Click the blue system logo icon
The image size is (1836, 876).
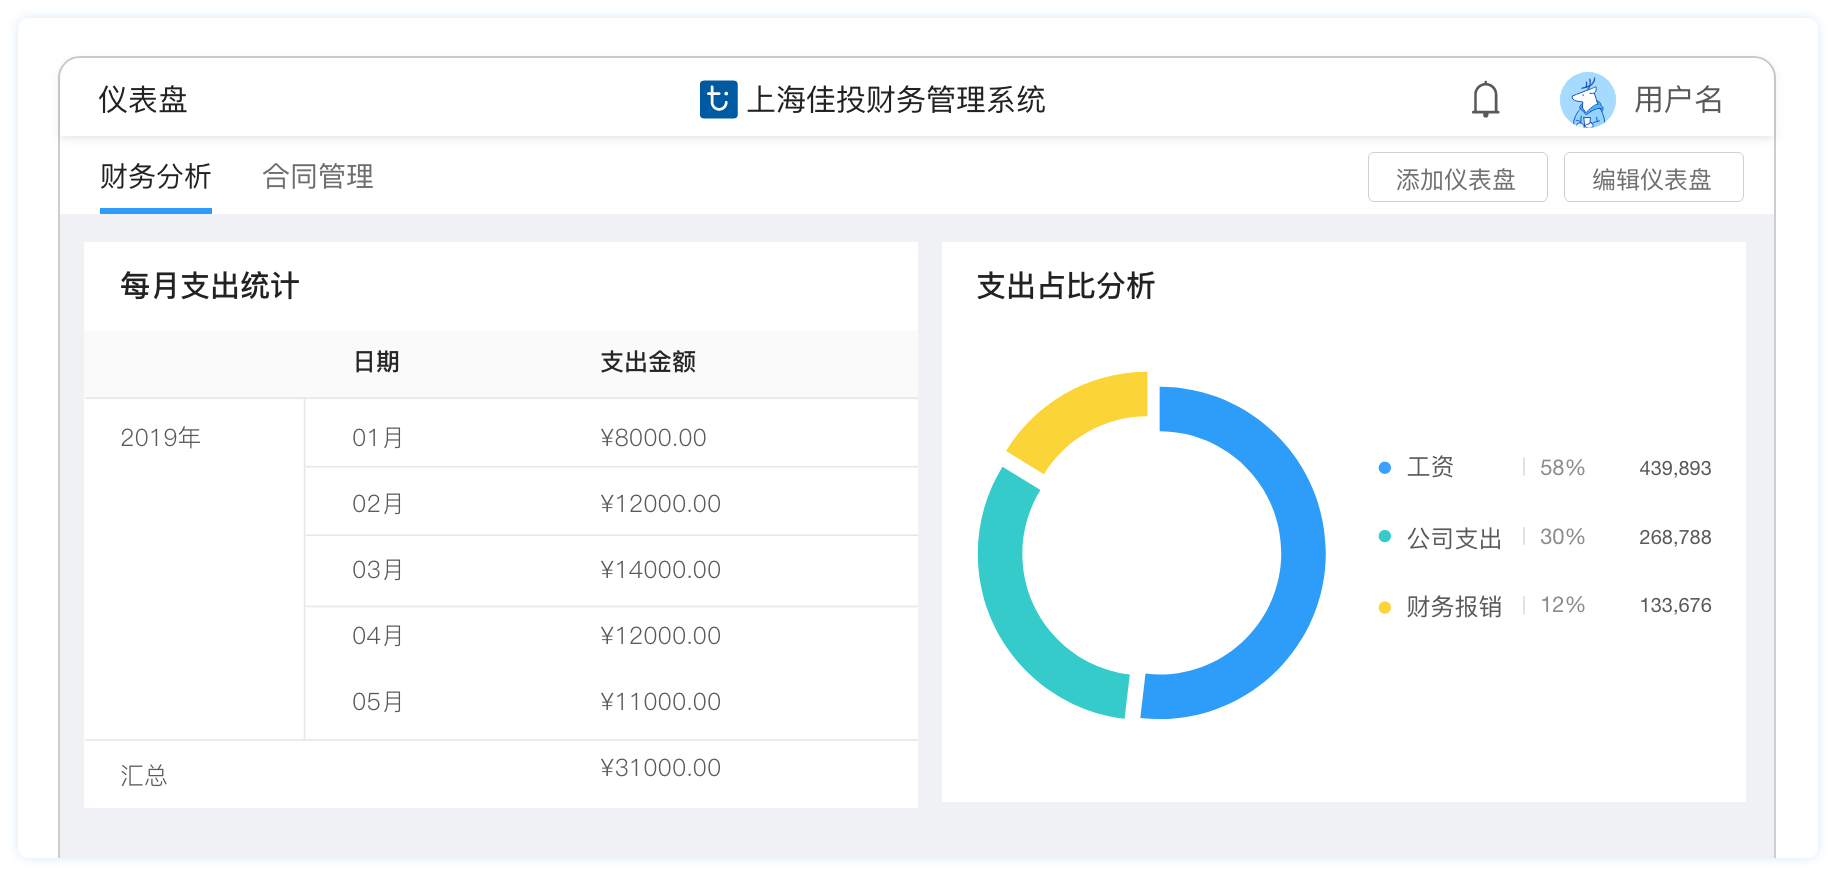(718, 100)
